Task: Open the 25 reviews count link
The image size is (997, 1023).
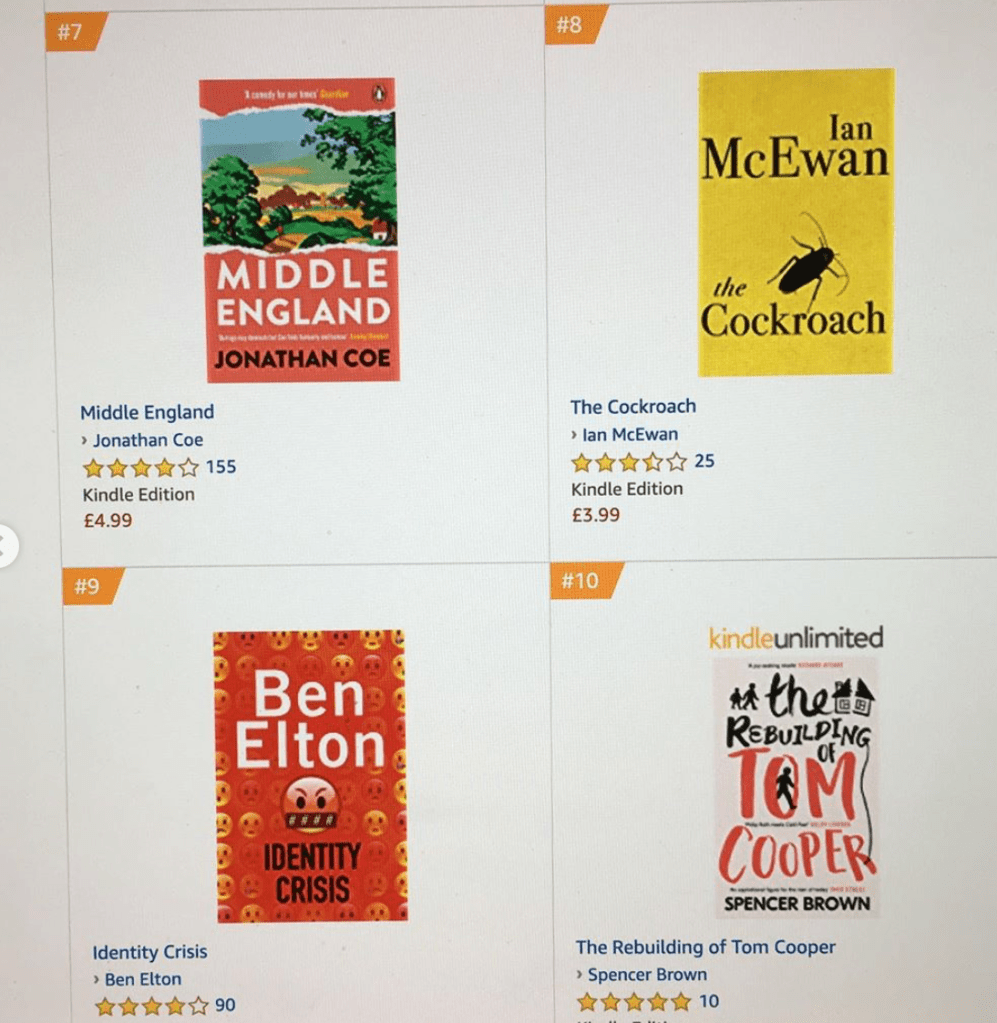Action: [x=705, y=461]
